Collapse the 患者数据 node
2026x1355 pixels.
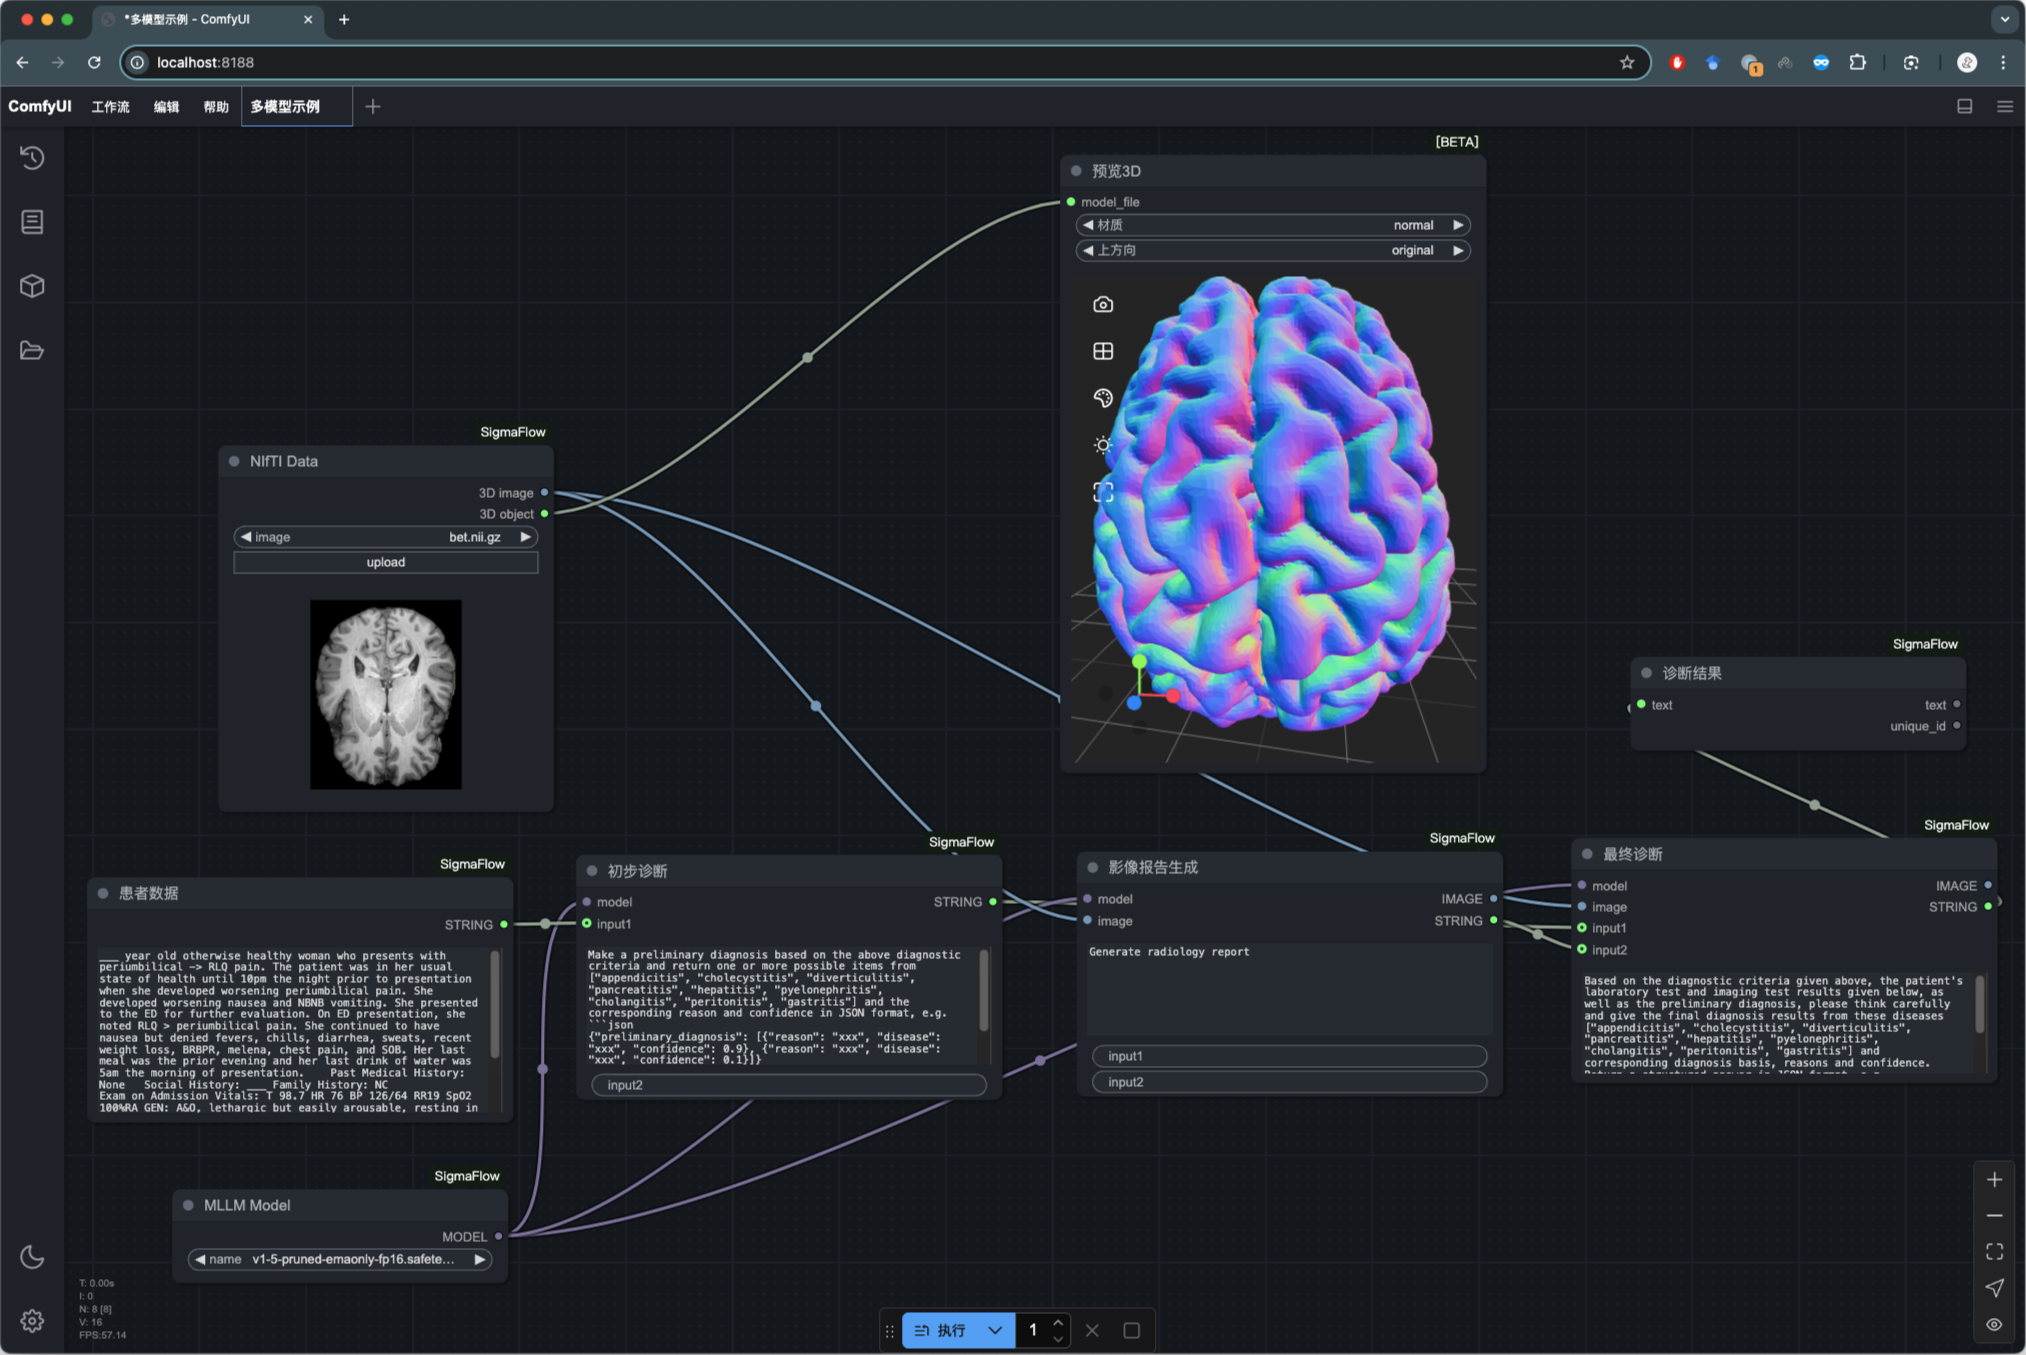pos(103,893)
